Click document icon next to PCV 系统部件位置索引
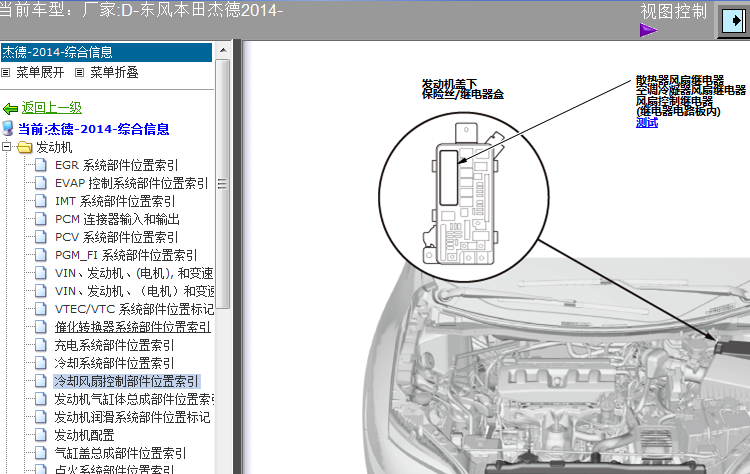Image resolution: width=750 pixels, height=474 pixels. 41,237
